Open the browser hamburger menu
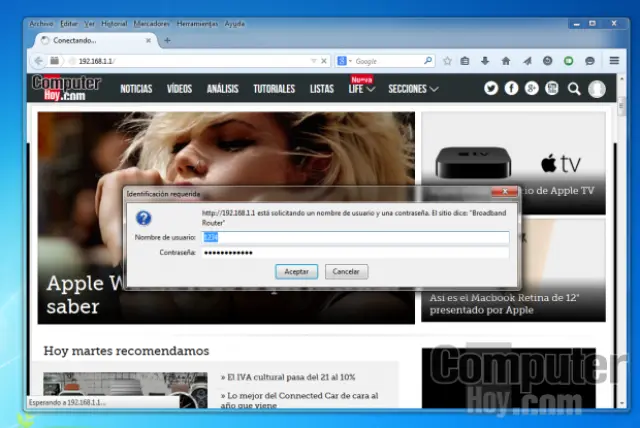Image resolution: width=640 pixels, height=428 pixels. (612, 61)
